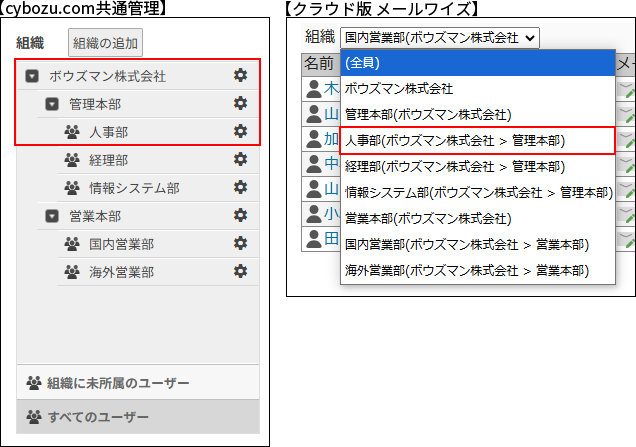
Task: Click group icon of すべてのユーザー
Action: pyautogui.click(x=34, y=417)
